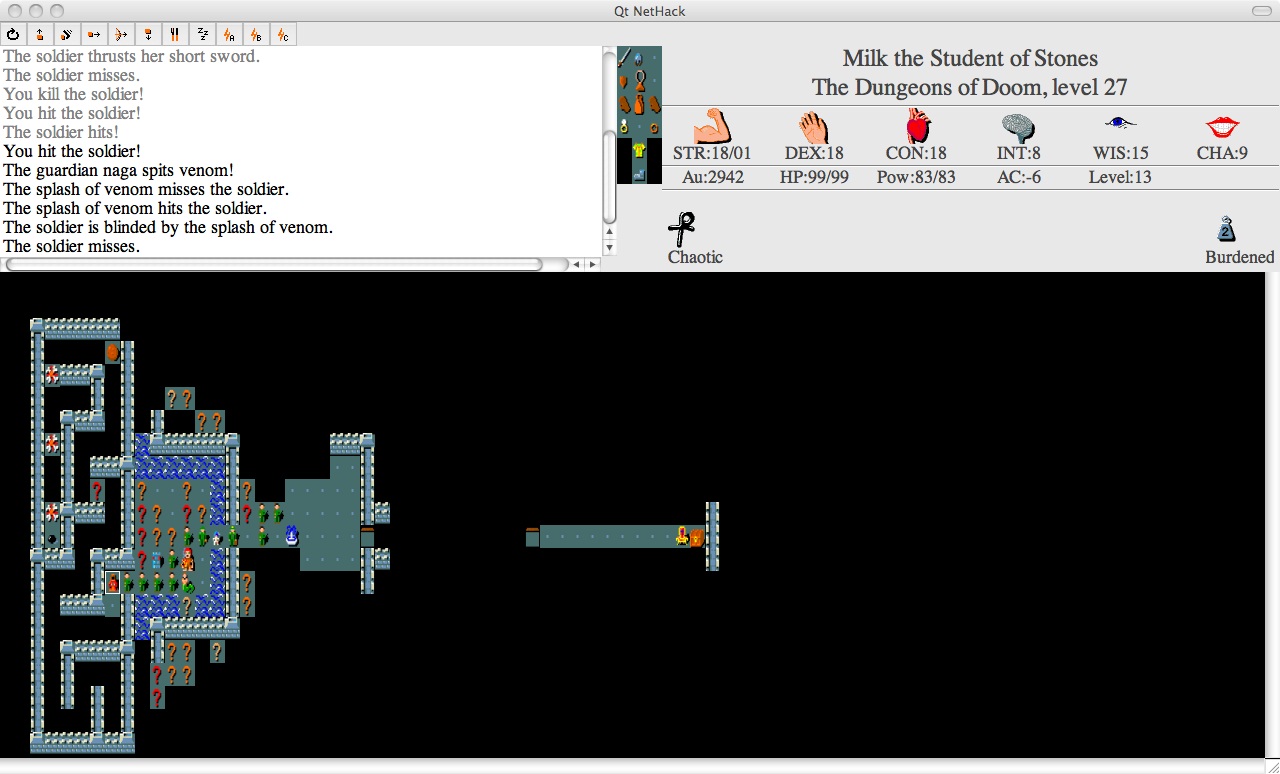Click "The splash of venom hits the soldier."
The width and height of the screenshot is (1280, 774).
click(135, 208)
